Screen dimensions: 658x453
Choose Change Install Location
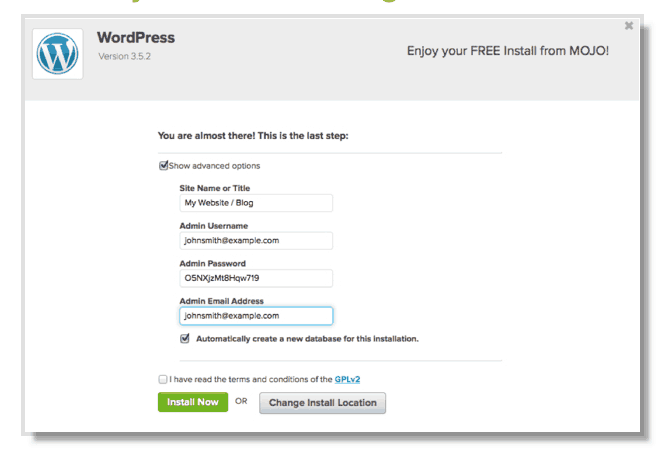coord(322,403)
